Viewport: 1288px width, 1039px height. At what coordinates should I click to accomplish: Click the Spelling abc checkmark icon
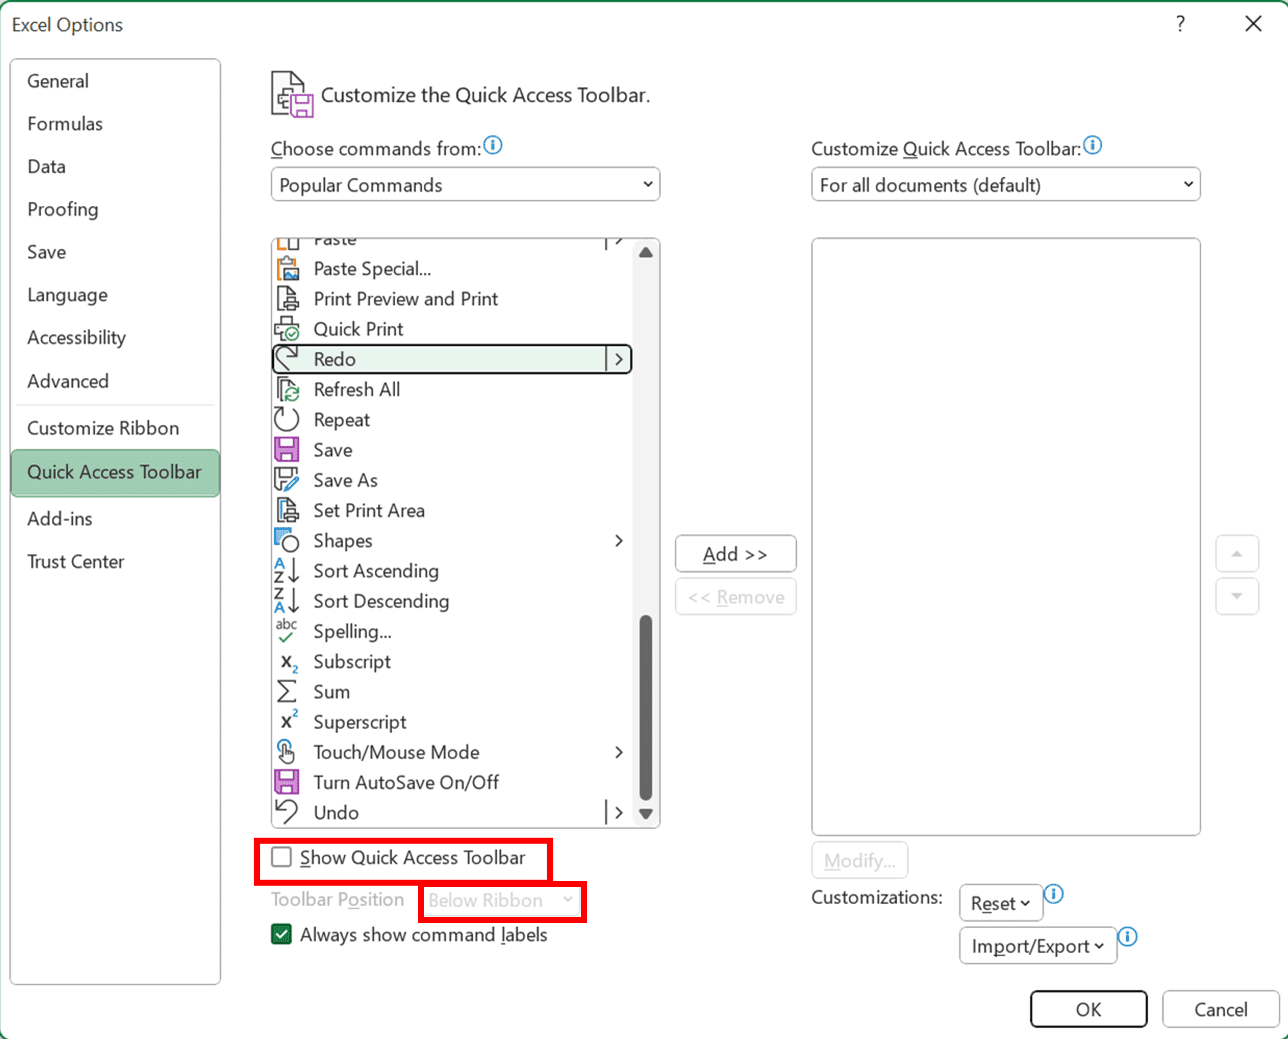287,631
